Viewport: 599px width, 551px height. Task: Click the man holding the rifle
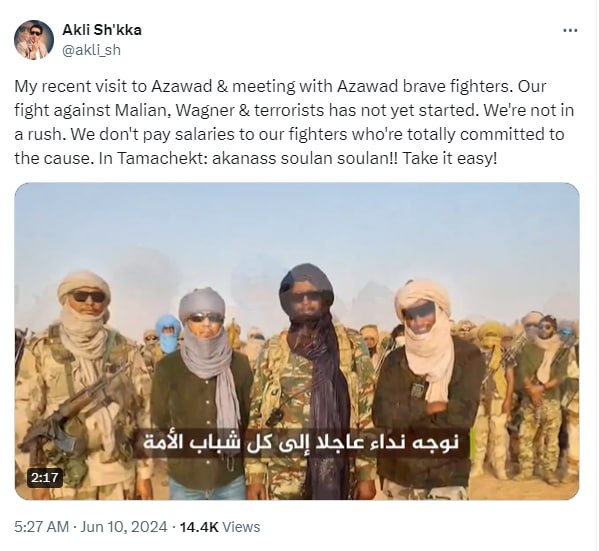[82, 384]
